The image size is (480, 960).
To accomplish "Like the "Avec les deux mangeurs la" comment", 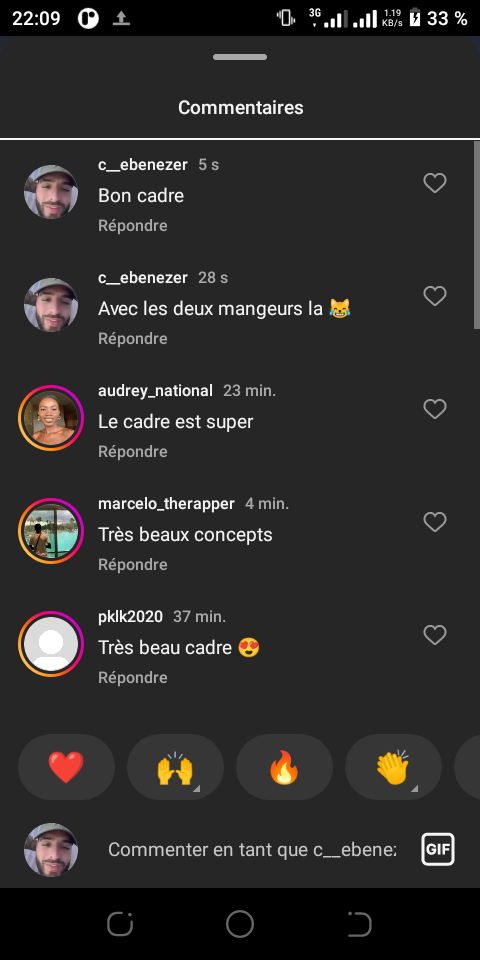I will click(x=435, y=296).
